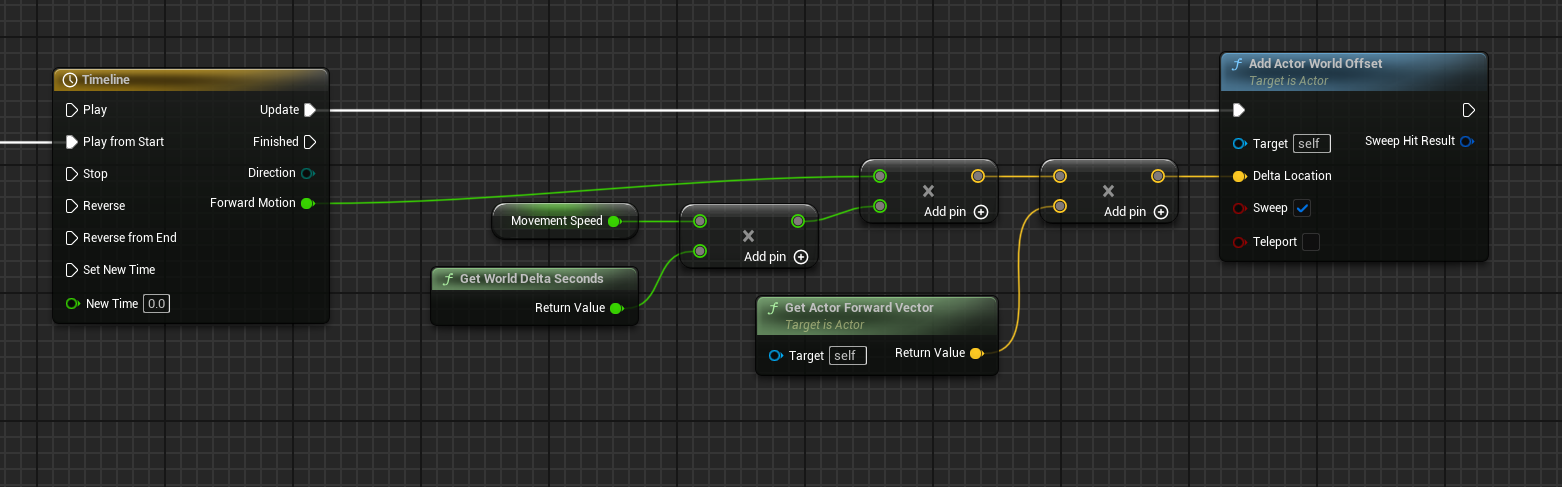The image size is (1562, 487).
Task: Click the Timeline Stop input pin
Action: tap(71, 174)
